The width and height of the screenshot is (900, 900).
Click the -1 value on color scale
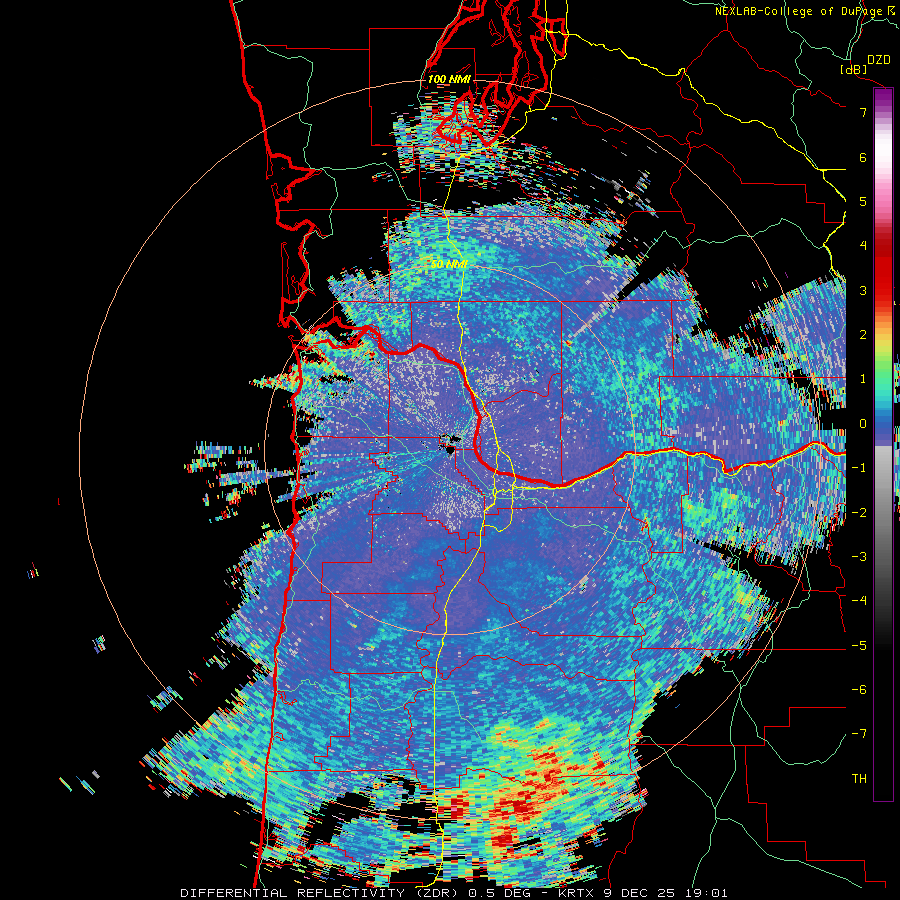[859, 468]
